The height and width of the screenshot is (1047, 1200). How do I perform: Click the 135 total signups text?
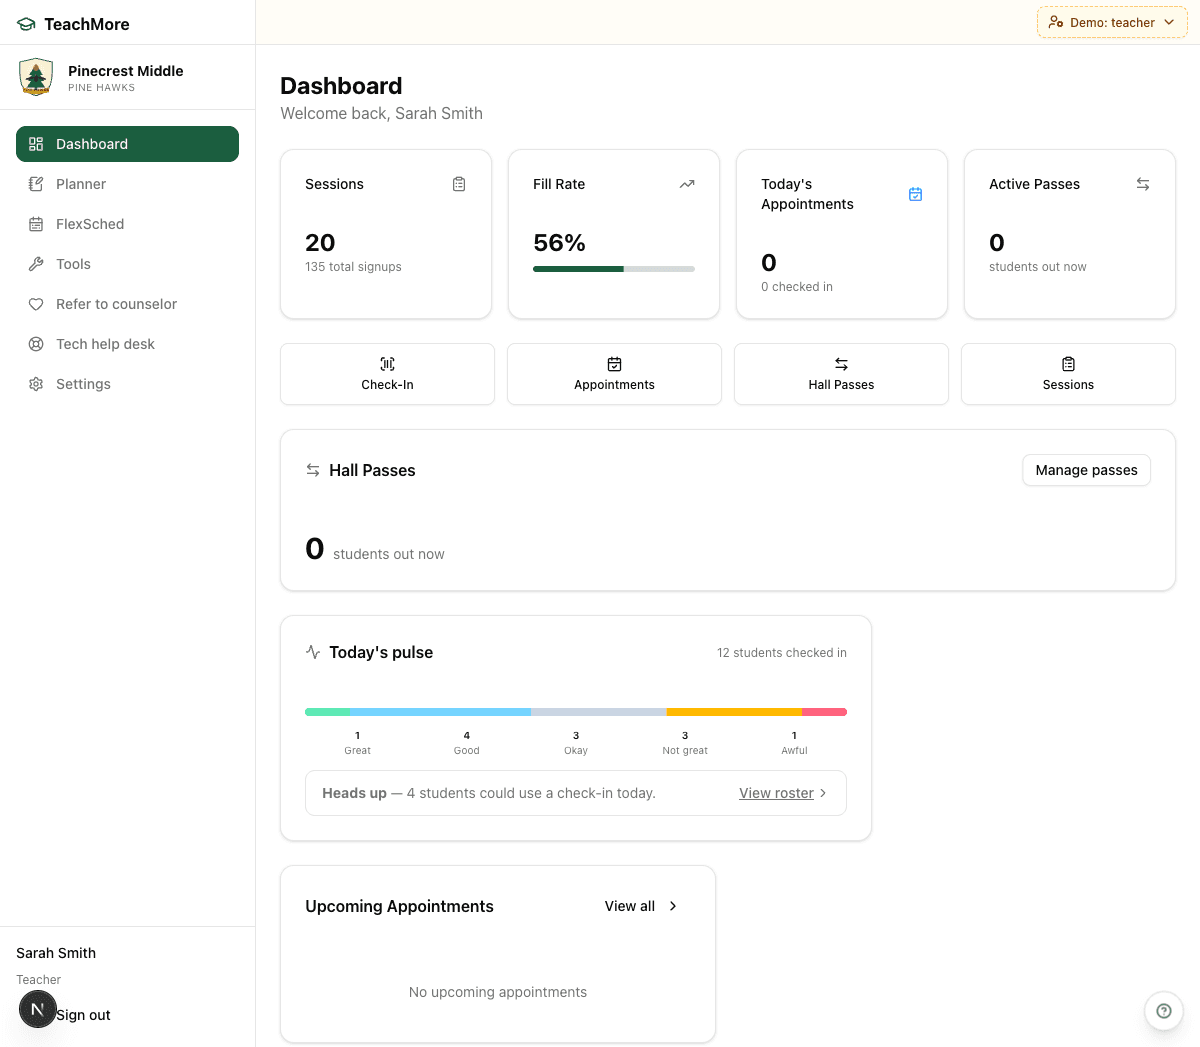353,267
